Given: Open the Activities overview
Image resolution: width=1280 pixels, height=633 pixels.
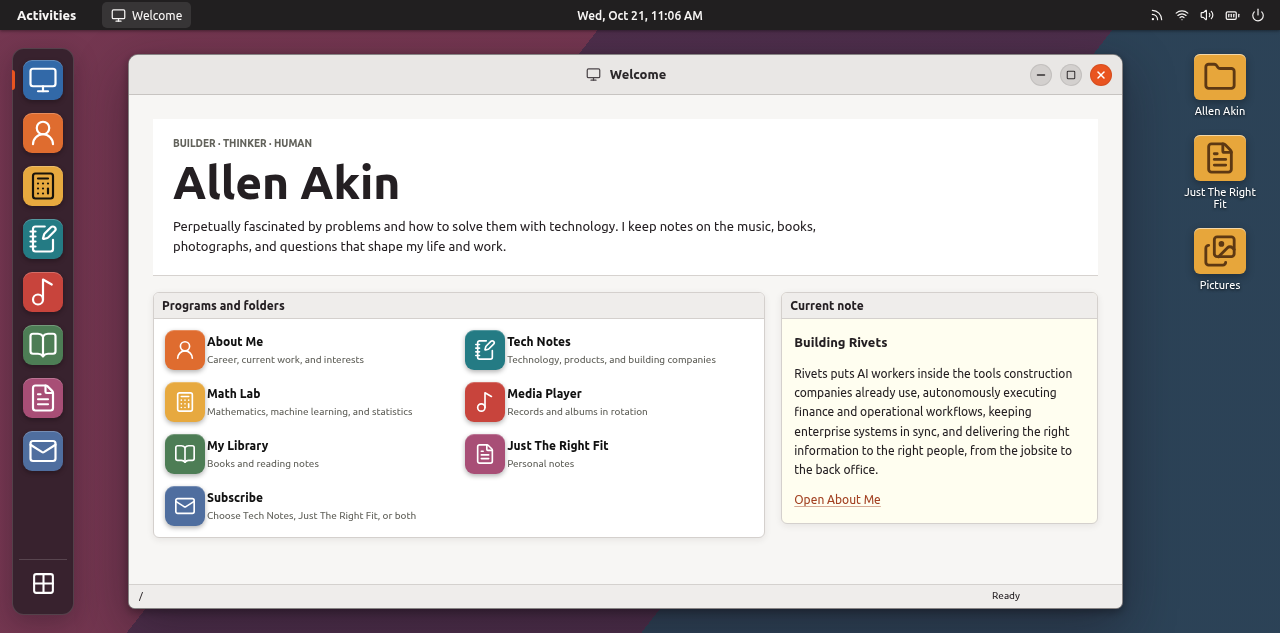Looking at the screenshot, I should tap(47, 15).
